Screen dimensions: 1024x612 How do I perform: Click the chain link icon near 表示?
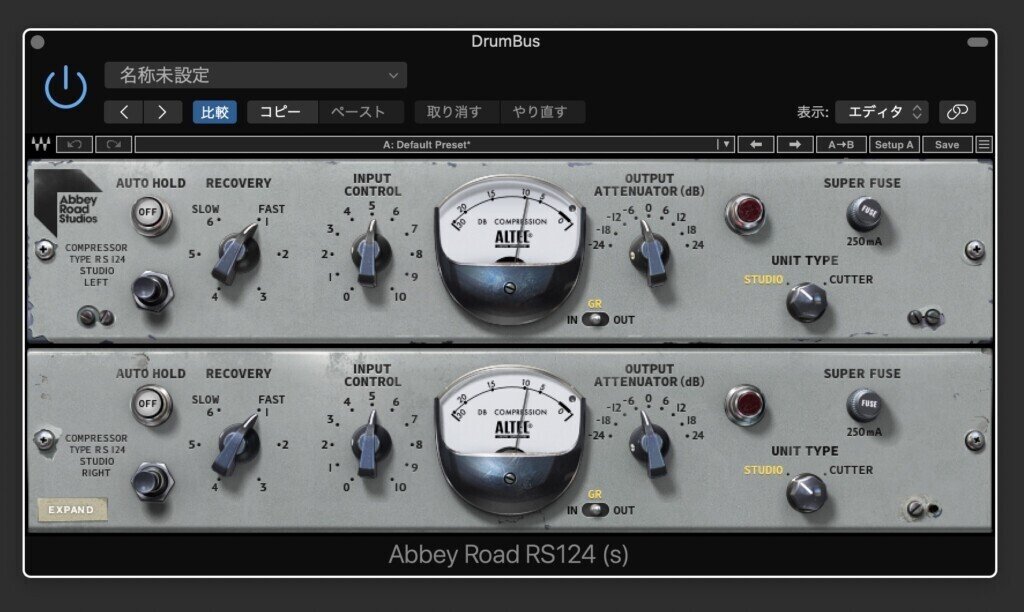coord(956,112)
